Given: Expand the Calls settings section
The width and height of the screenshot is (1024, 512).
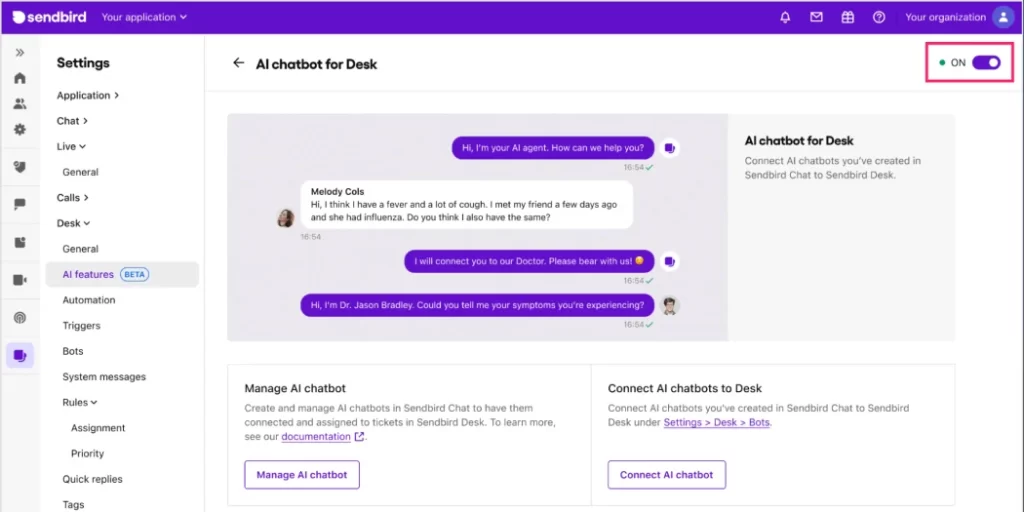Looking at the screenshot, I should pyautogui.click(x=73, y=197).
